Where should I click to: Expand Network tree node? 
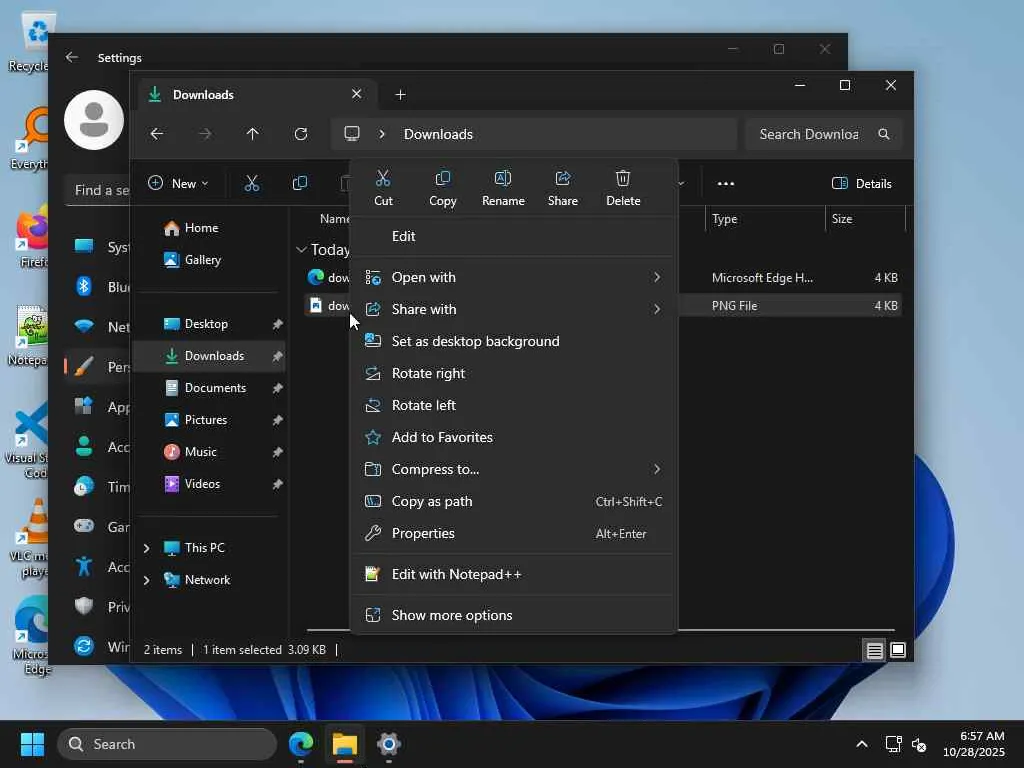pyautogui.click(x=146, y=580)
